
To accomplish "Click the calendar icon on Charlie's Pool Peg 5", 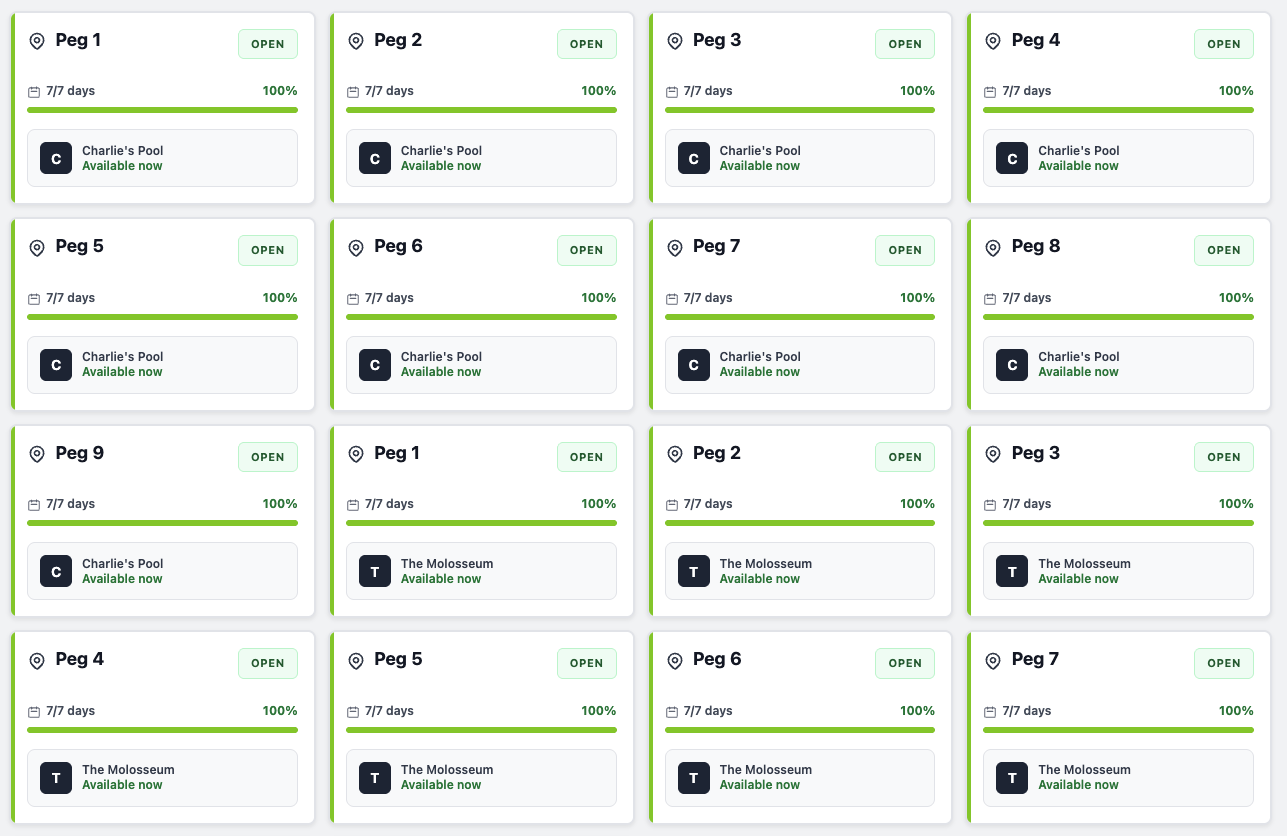I will [x=34, y=299].
